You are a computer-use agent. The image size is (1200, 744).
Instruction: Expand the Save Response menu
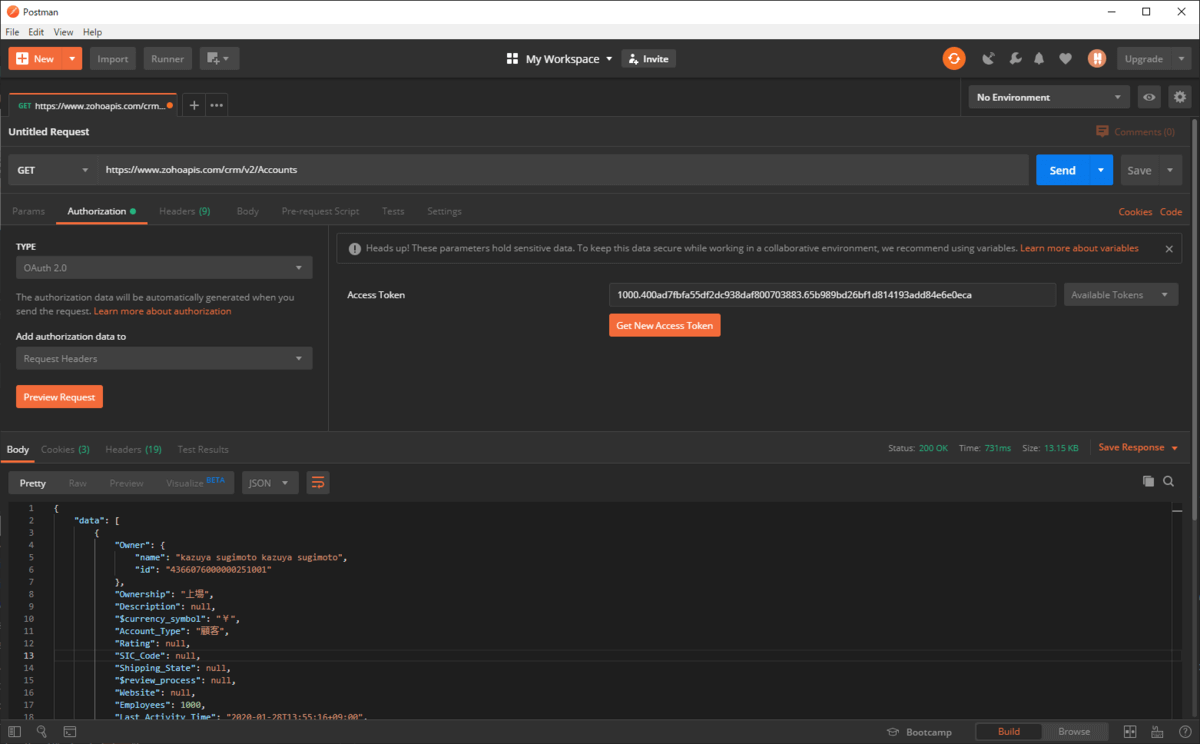(x=1138, y=447)
